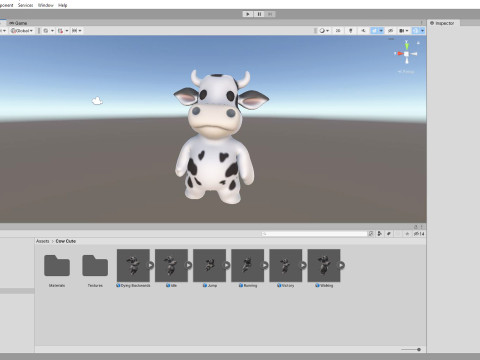Expand the Running asset arrow
The image size is (480, 360).
[x=265, y=265]
